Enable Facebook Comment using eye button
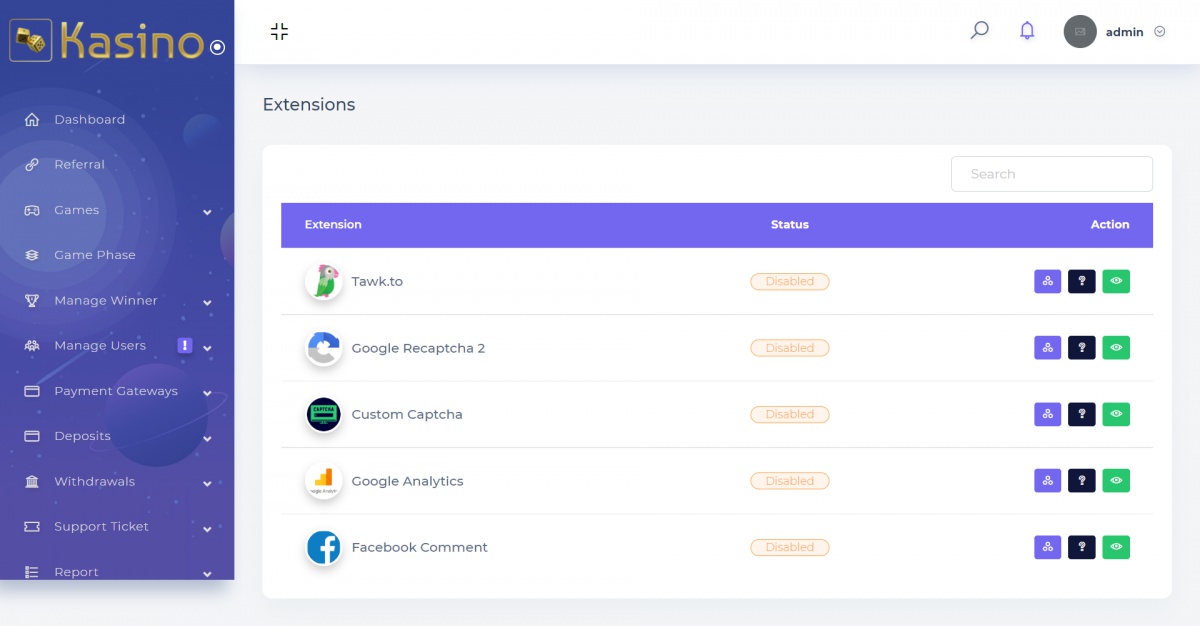This screenshot has height=626, width=1200. [1116, 547]
